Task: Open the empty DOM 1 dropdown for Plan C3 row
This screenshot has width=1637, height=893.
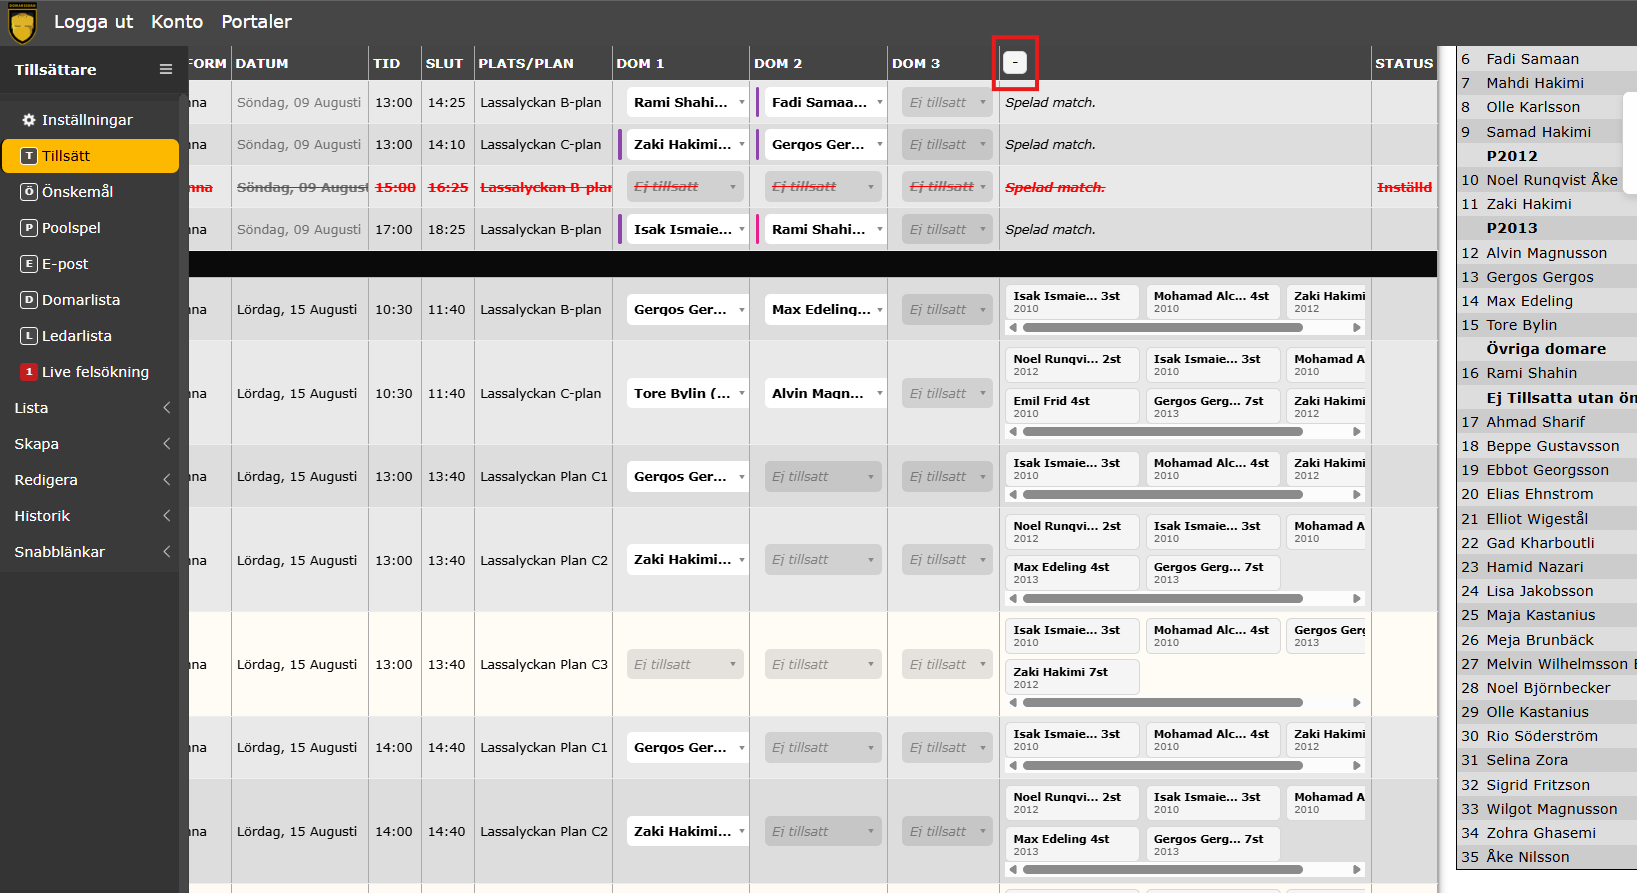Action: pos(685,664)
